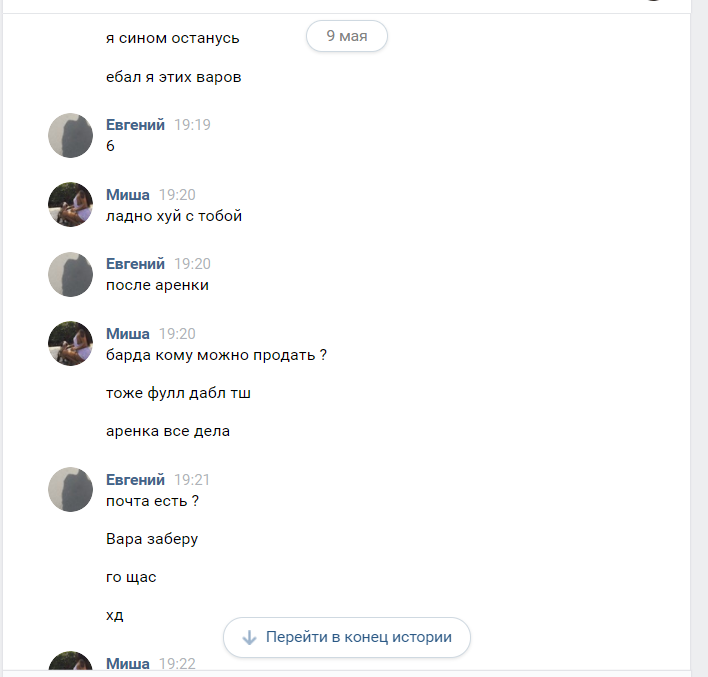Click Миша name at 19:22
The height and width of the screenshot is (677, 708).
pyautogui.click(x=128, y=663)
